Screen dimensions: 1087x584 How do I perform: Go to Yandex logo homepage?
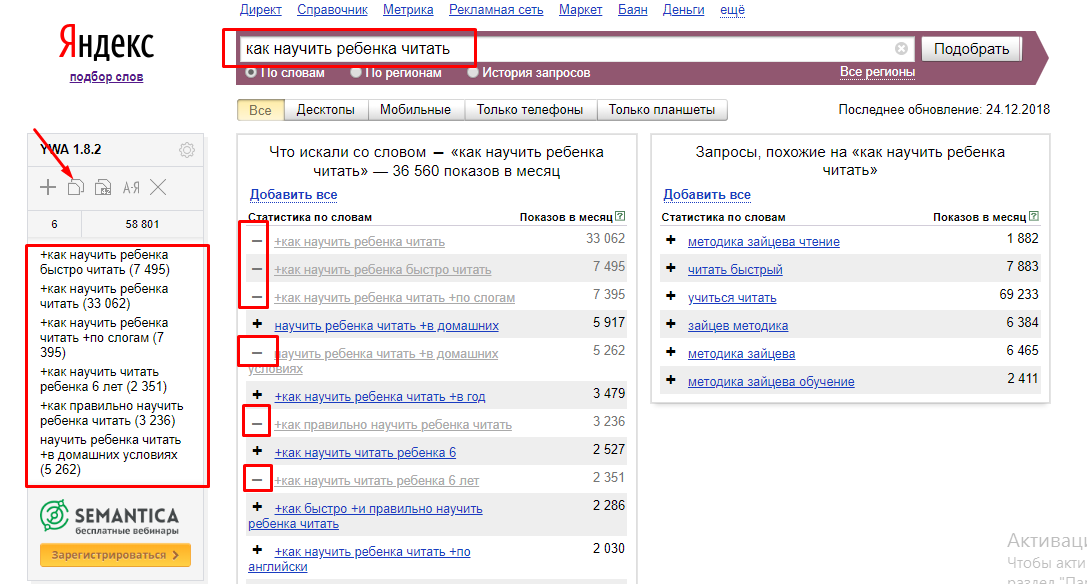[106, 43]
